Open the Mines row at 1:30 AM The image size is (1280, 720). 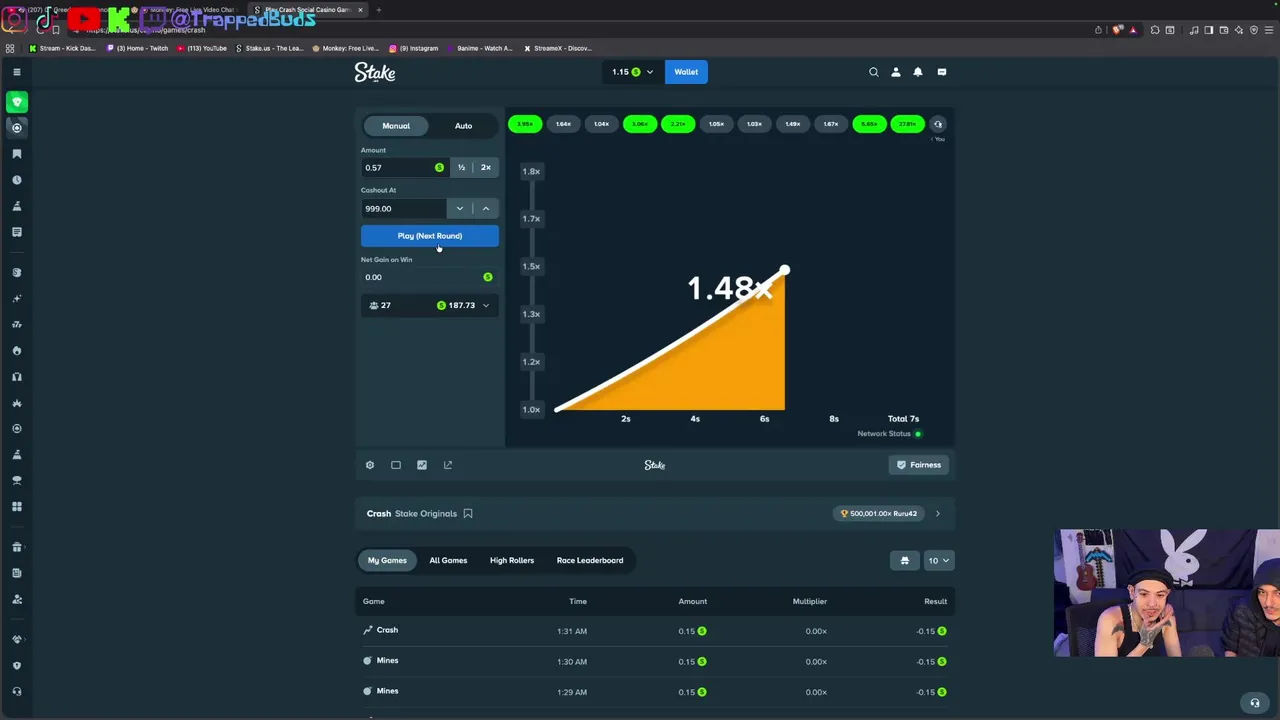pyautogui.click(x=655, y=661)
